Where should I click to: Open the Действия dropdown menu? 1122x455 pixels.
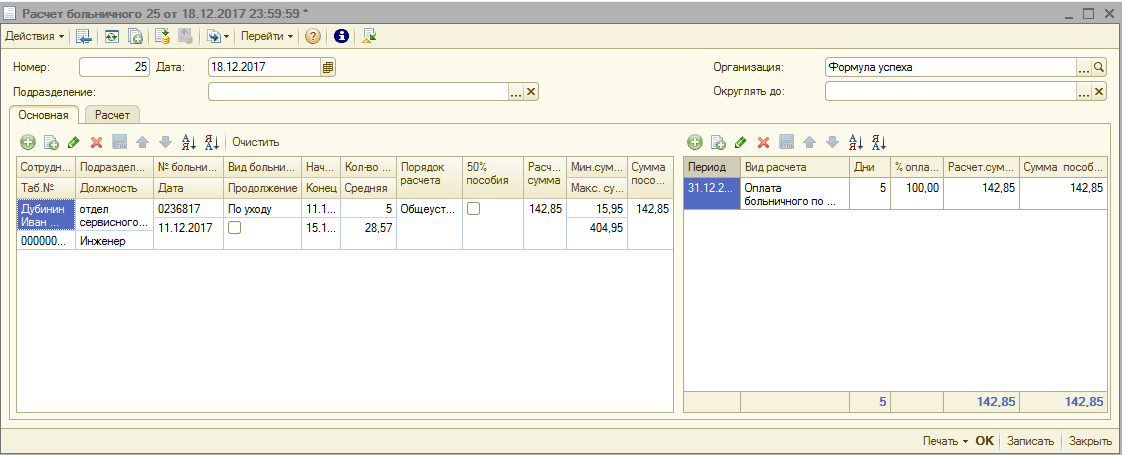(x=35, y=36)
